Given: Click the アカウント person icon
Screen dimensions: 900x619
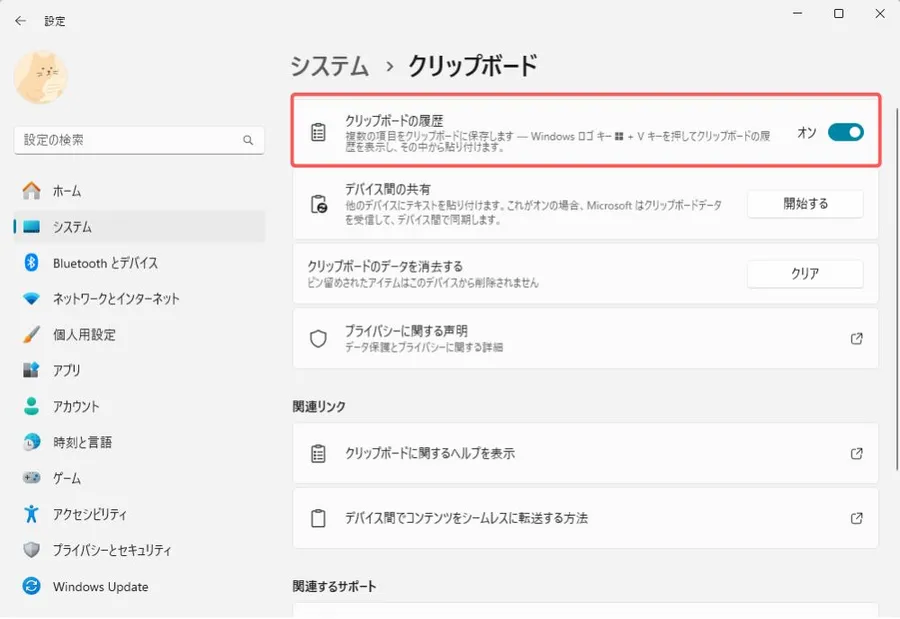Looking at the screenshot, I should click(32, 406).
